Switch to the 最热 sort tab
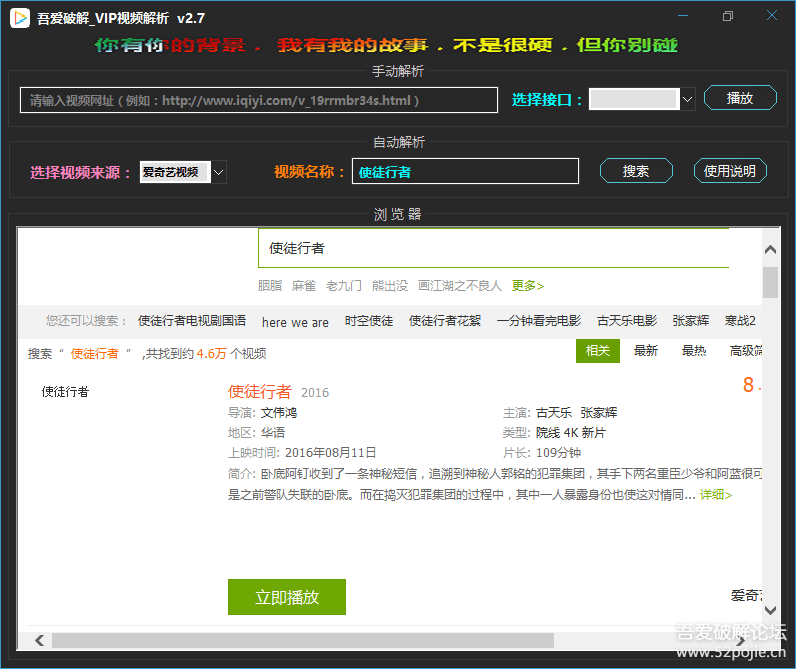 click(x=693, y=351)
